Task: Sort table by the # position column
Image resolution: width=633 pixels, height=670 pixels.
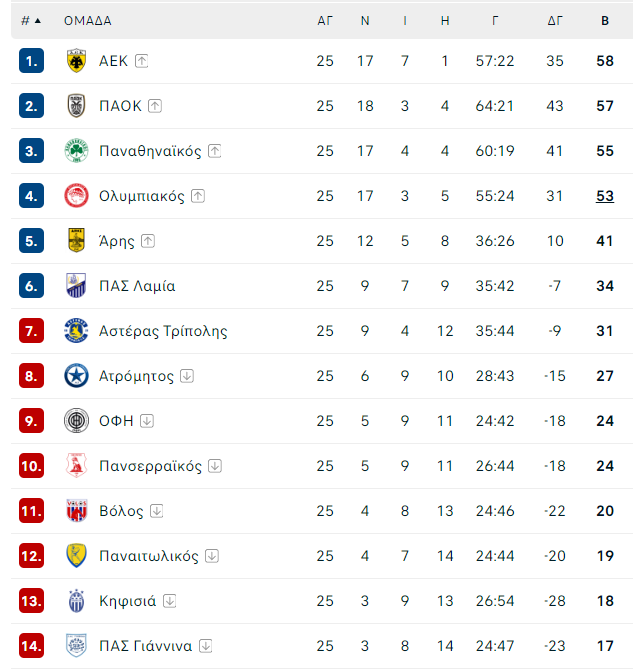Action: coord(31,21)
